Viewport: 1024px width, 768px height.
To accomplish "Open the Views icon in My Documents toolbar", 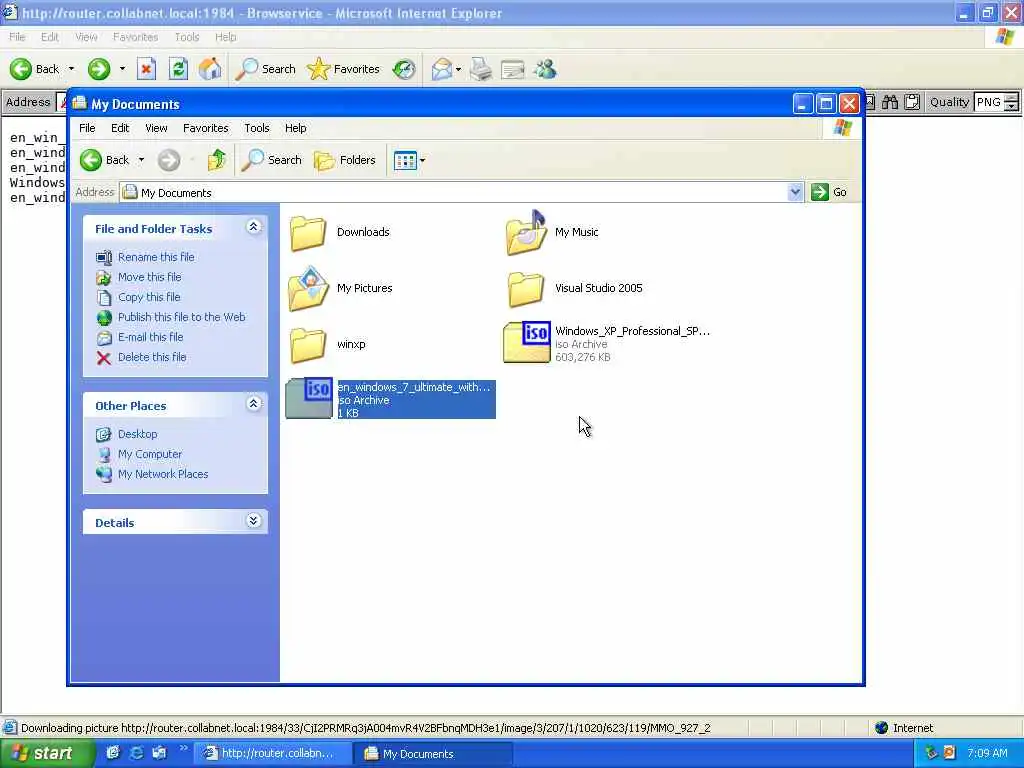I will pyautogui.click(x=405, y=160).
